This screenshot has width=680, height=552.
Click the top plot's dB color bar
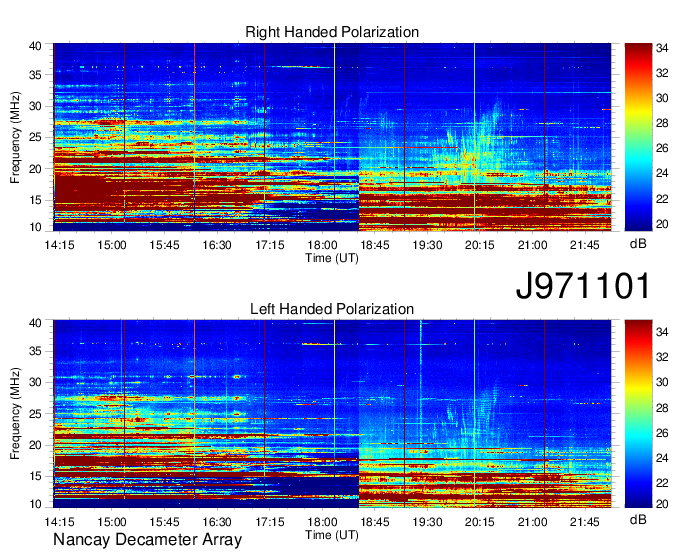(x=638, y=137)
